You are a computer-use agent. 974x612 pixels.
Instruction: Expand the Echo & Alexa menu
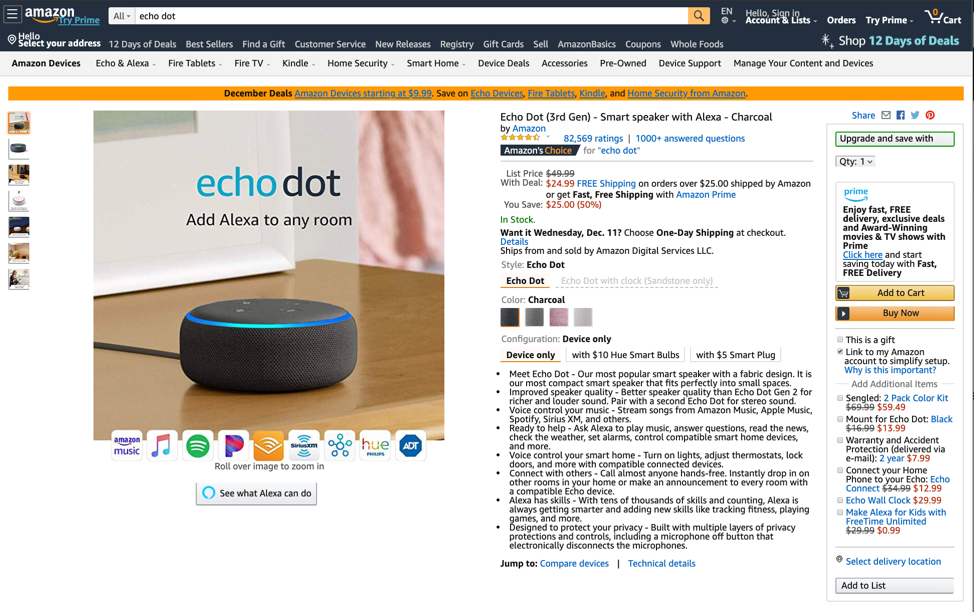click(x=125, y=63)
